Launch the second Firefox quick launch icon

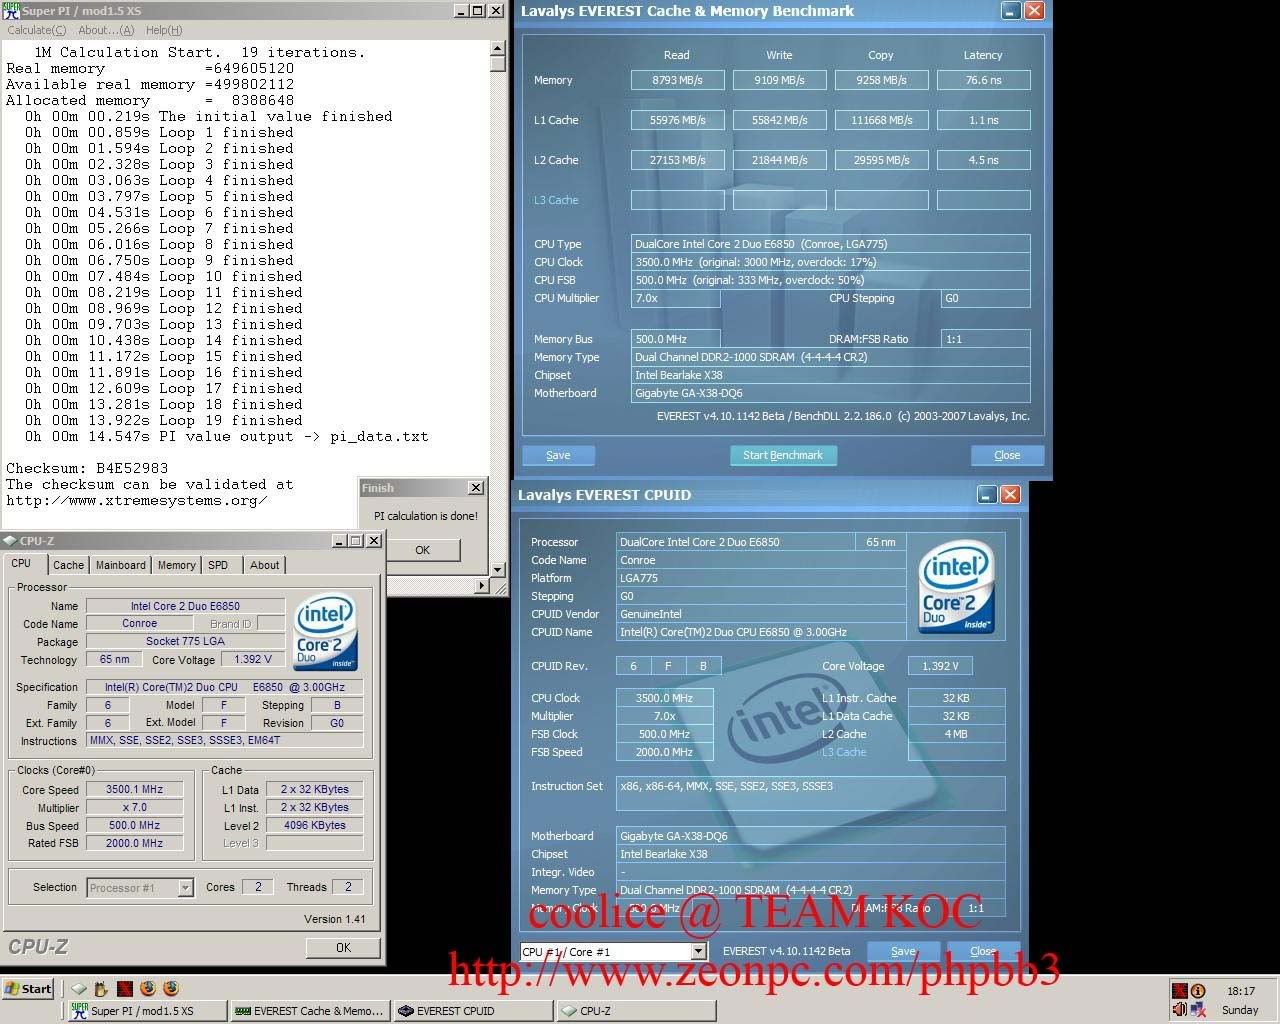click(x=171, y=989)
